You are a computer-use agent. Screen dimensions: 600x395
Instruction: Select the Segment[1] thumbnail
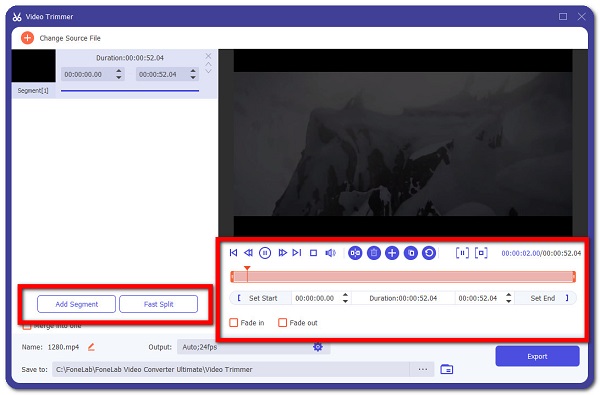34,65
